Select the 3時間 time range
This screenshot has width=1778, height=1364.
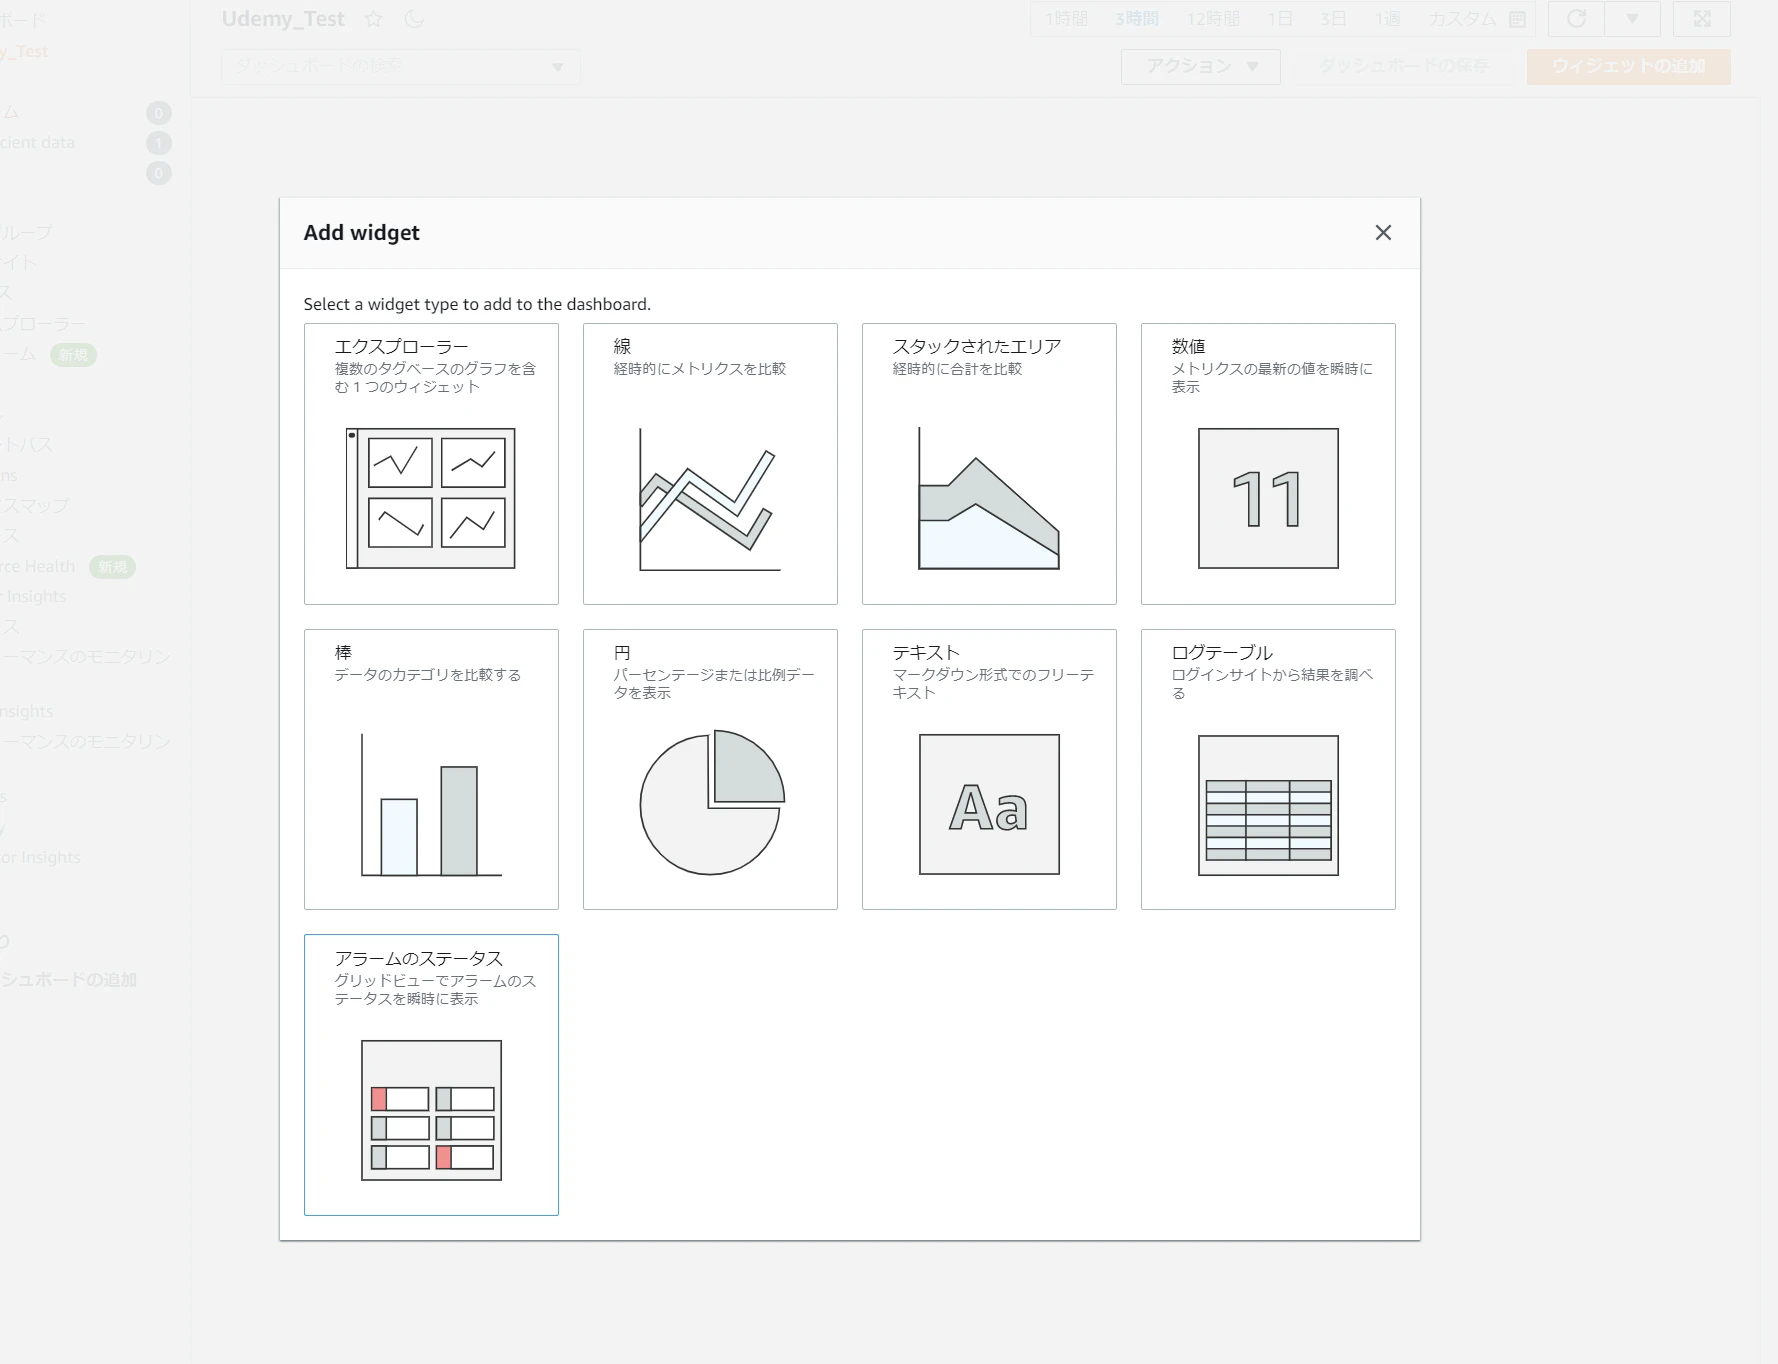point(1137,19)
